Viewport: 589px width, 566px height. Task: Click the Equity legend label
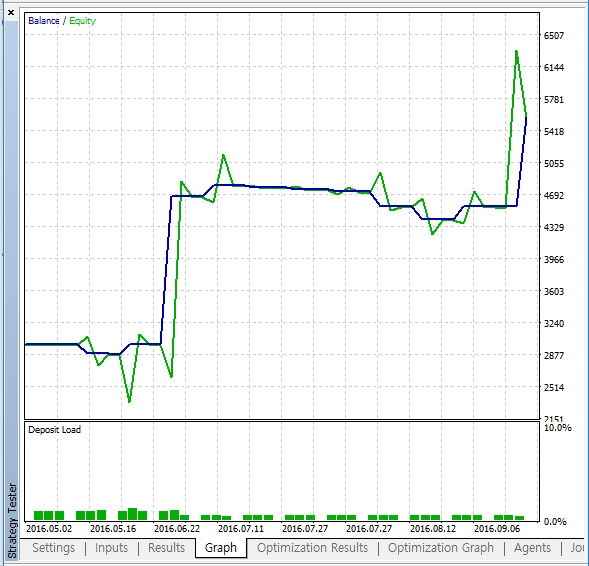82,21
